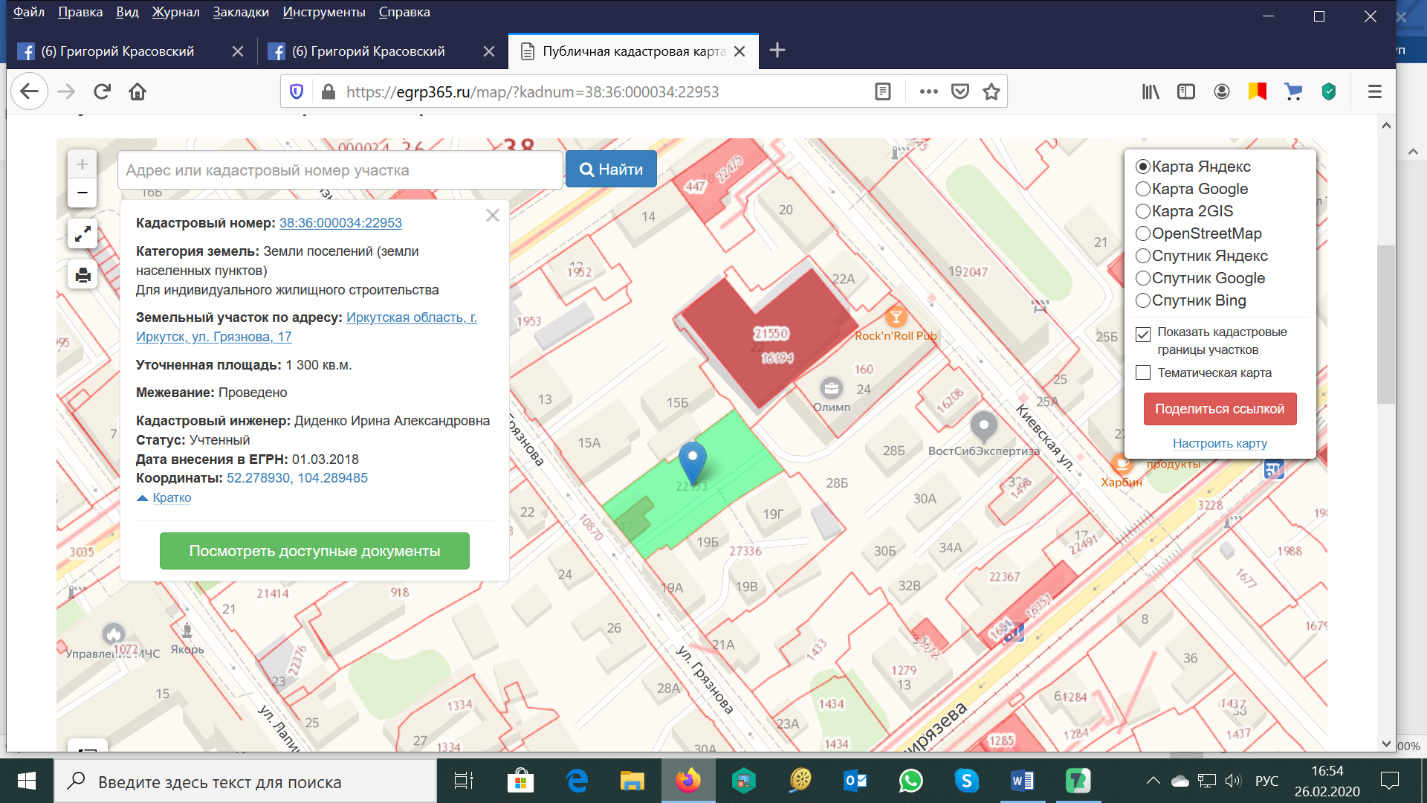The width and height of the screenshot is (1427, 803).
Task: Open Firefox account icon
Action: 1222,91
